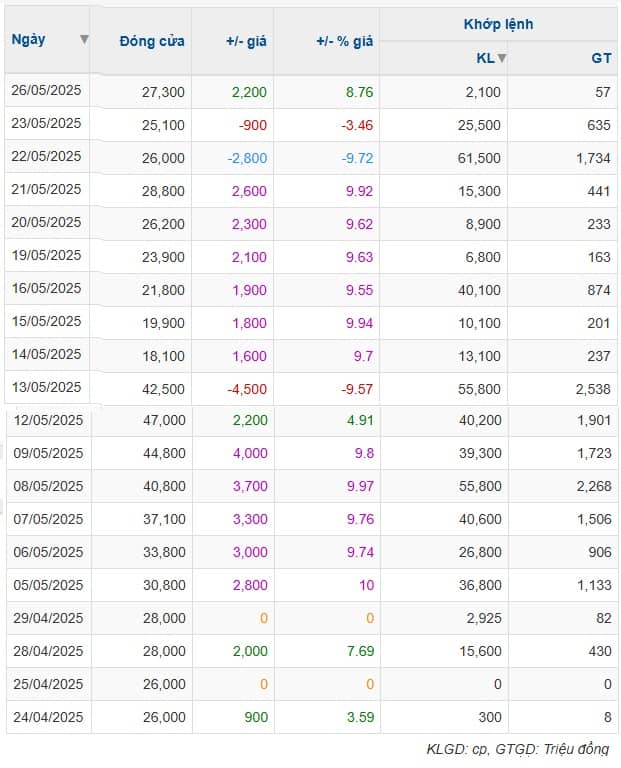Click the 2,538 GT value cell
Image resolution: width=621 pixels, height=768 pixels.
pos(592,388)
